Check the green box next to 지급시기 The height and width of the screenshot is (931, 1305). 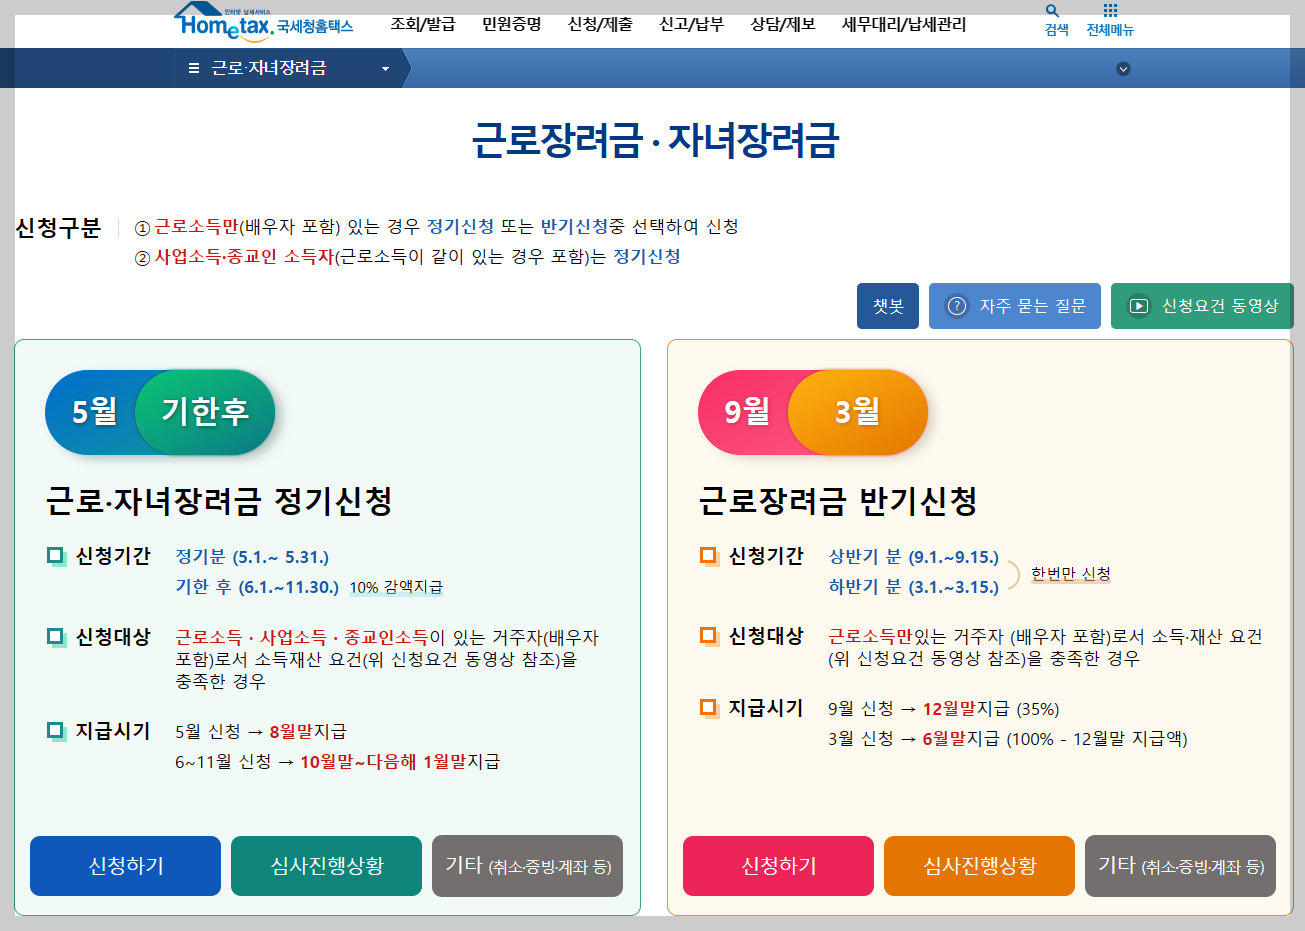[x=56, y=731]
